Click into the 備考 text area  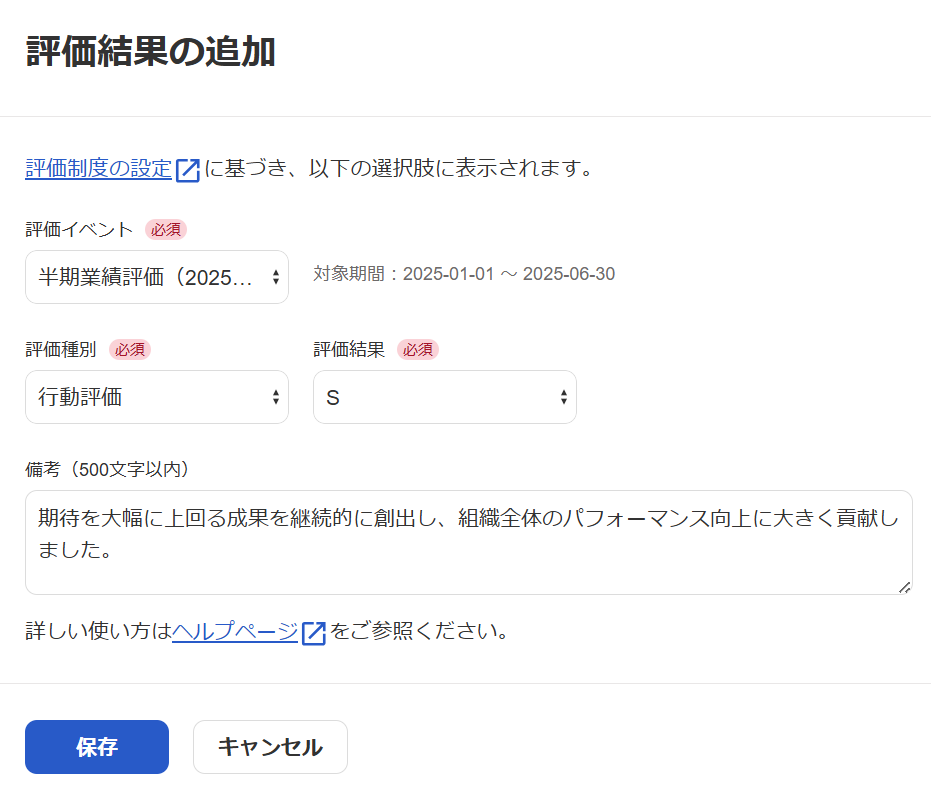468,543
